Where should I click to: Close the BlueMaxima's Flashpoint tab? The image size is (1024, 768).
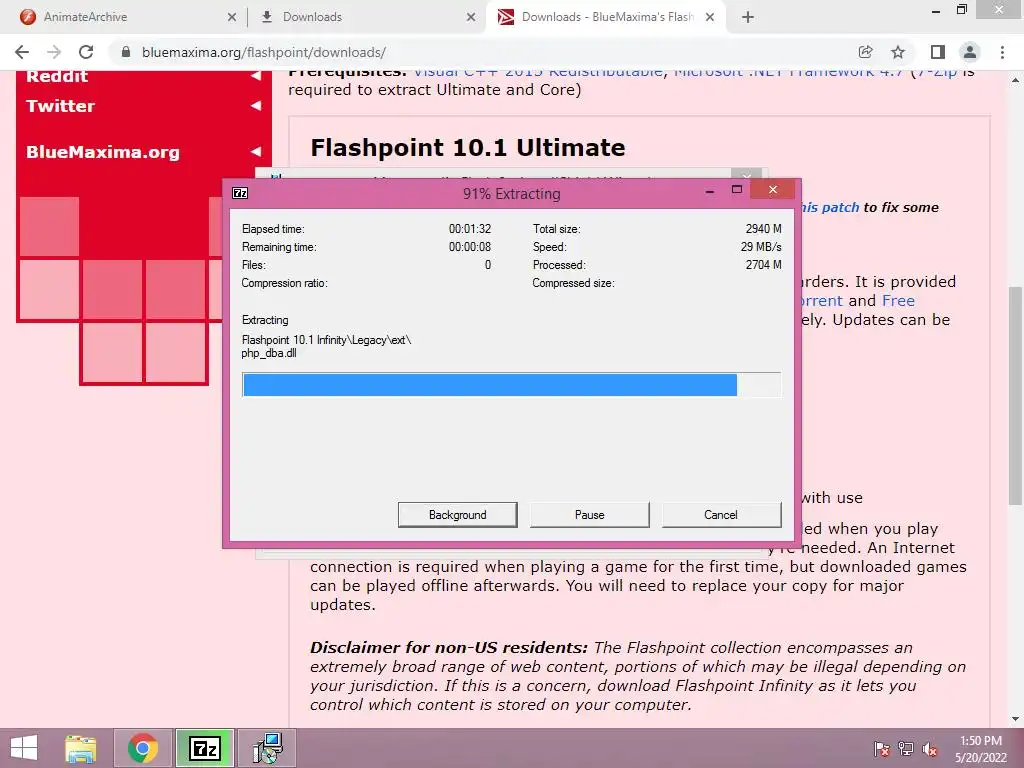pyautogui.click(x=710, y=17)
